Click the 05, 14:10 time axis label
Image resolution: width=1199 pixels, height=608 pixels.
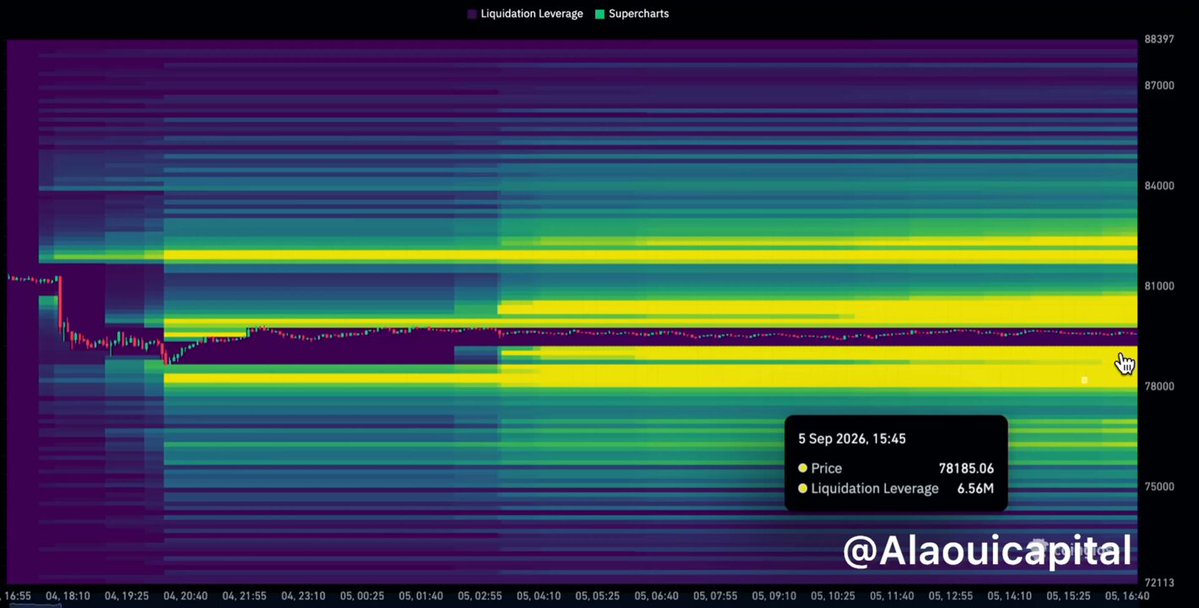tap(1009, 596)
